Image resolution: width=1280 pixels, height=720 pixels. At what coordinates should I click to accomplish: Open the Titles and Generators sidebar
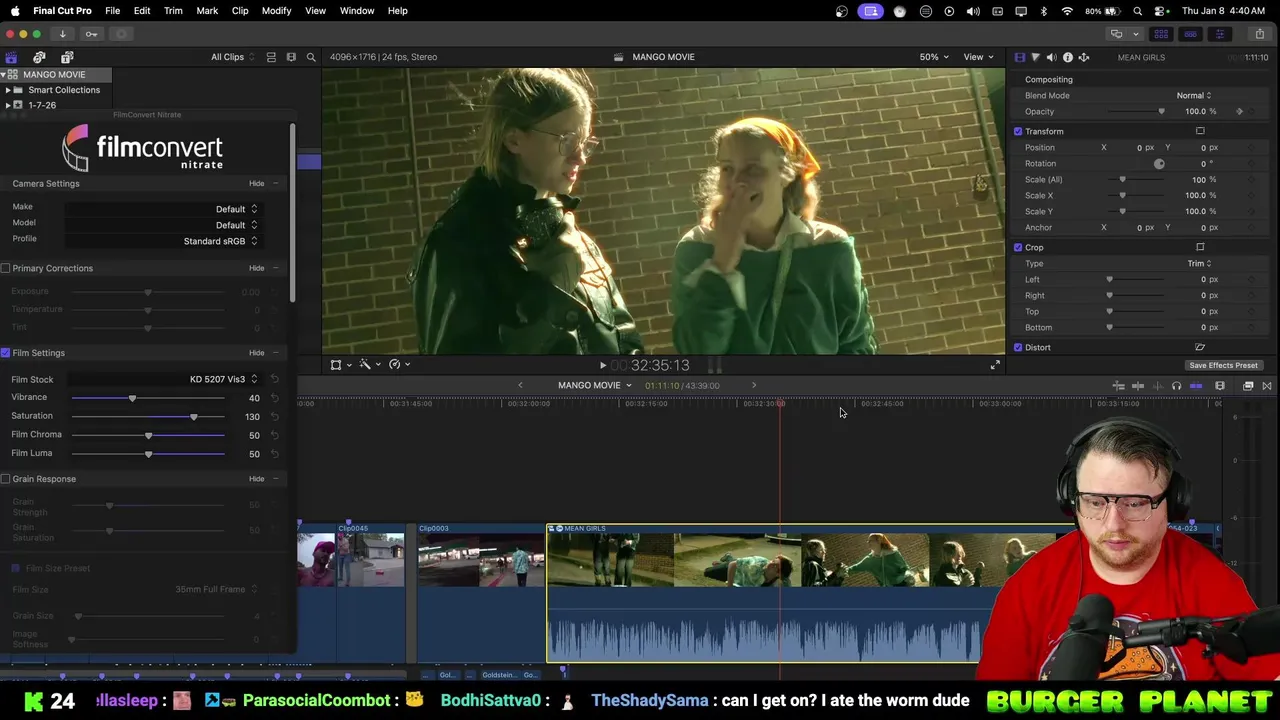tap(67, 57)
